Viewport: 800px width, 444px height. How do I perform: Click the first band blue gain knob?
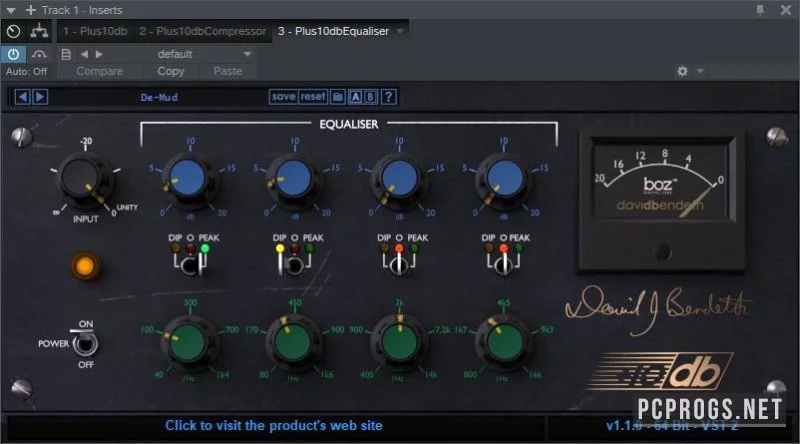coord(188,179)
